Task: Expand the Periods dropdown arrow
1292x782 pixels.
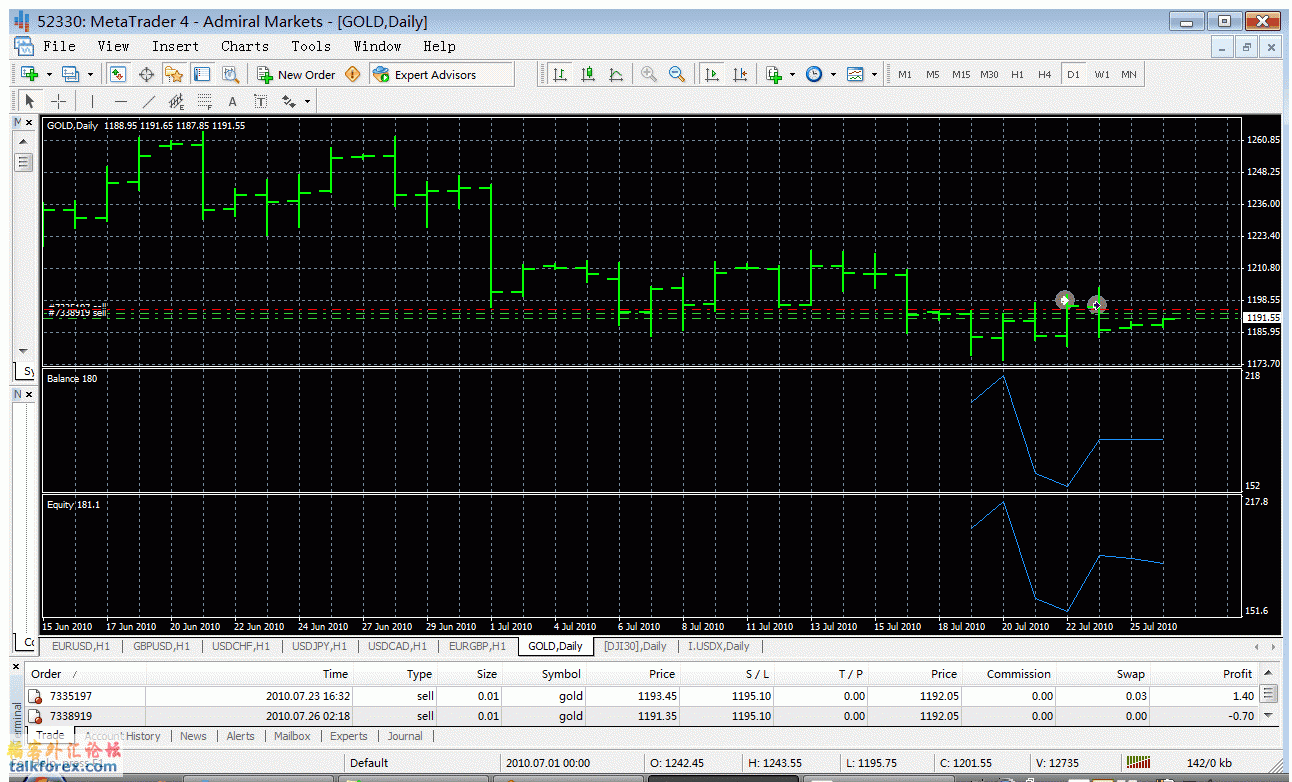Action: point(834,74)
